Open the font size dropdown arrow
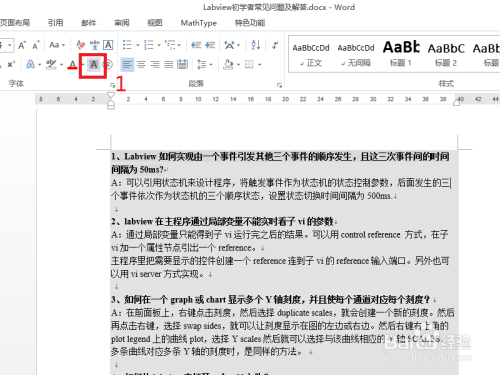 pyautogui.click(x=10, y=45)
